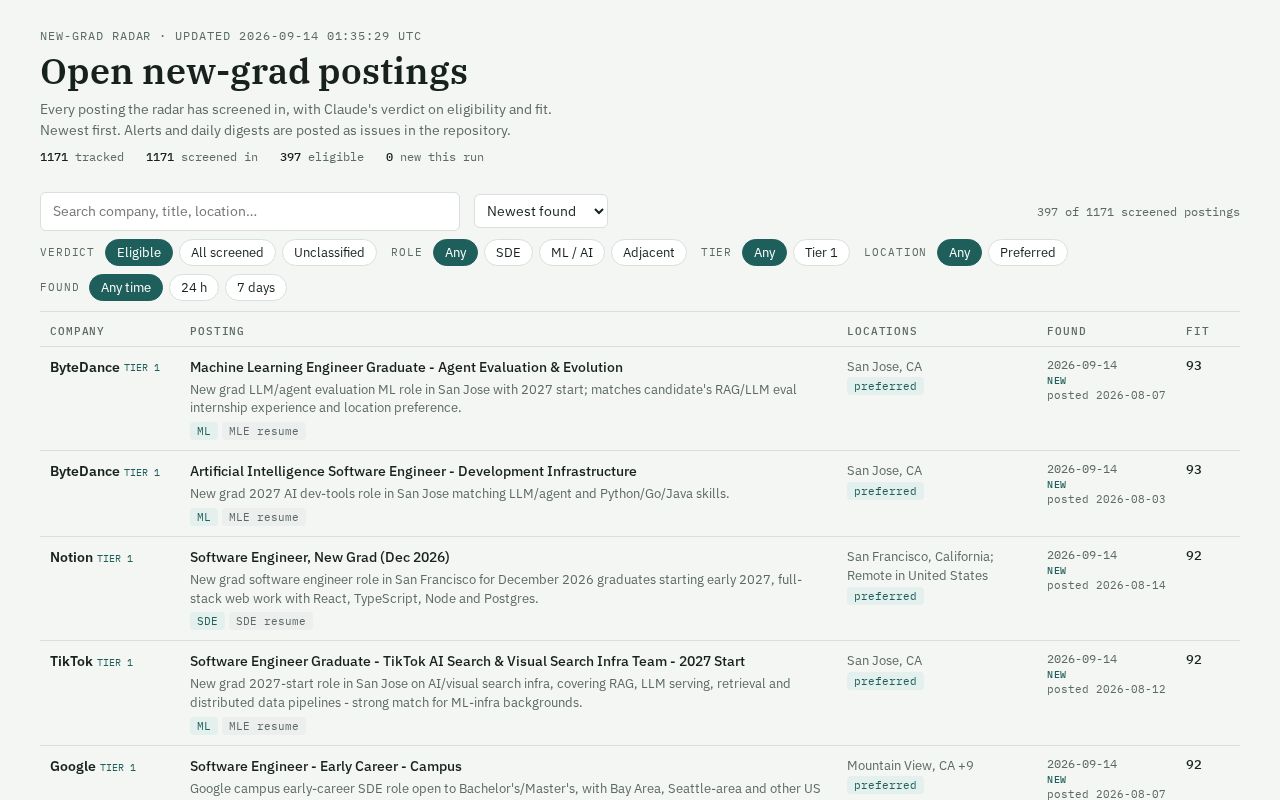Focus the search company, title, location field
Viewport: 1280px width, 800px height.
pos(250,211)
